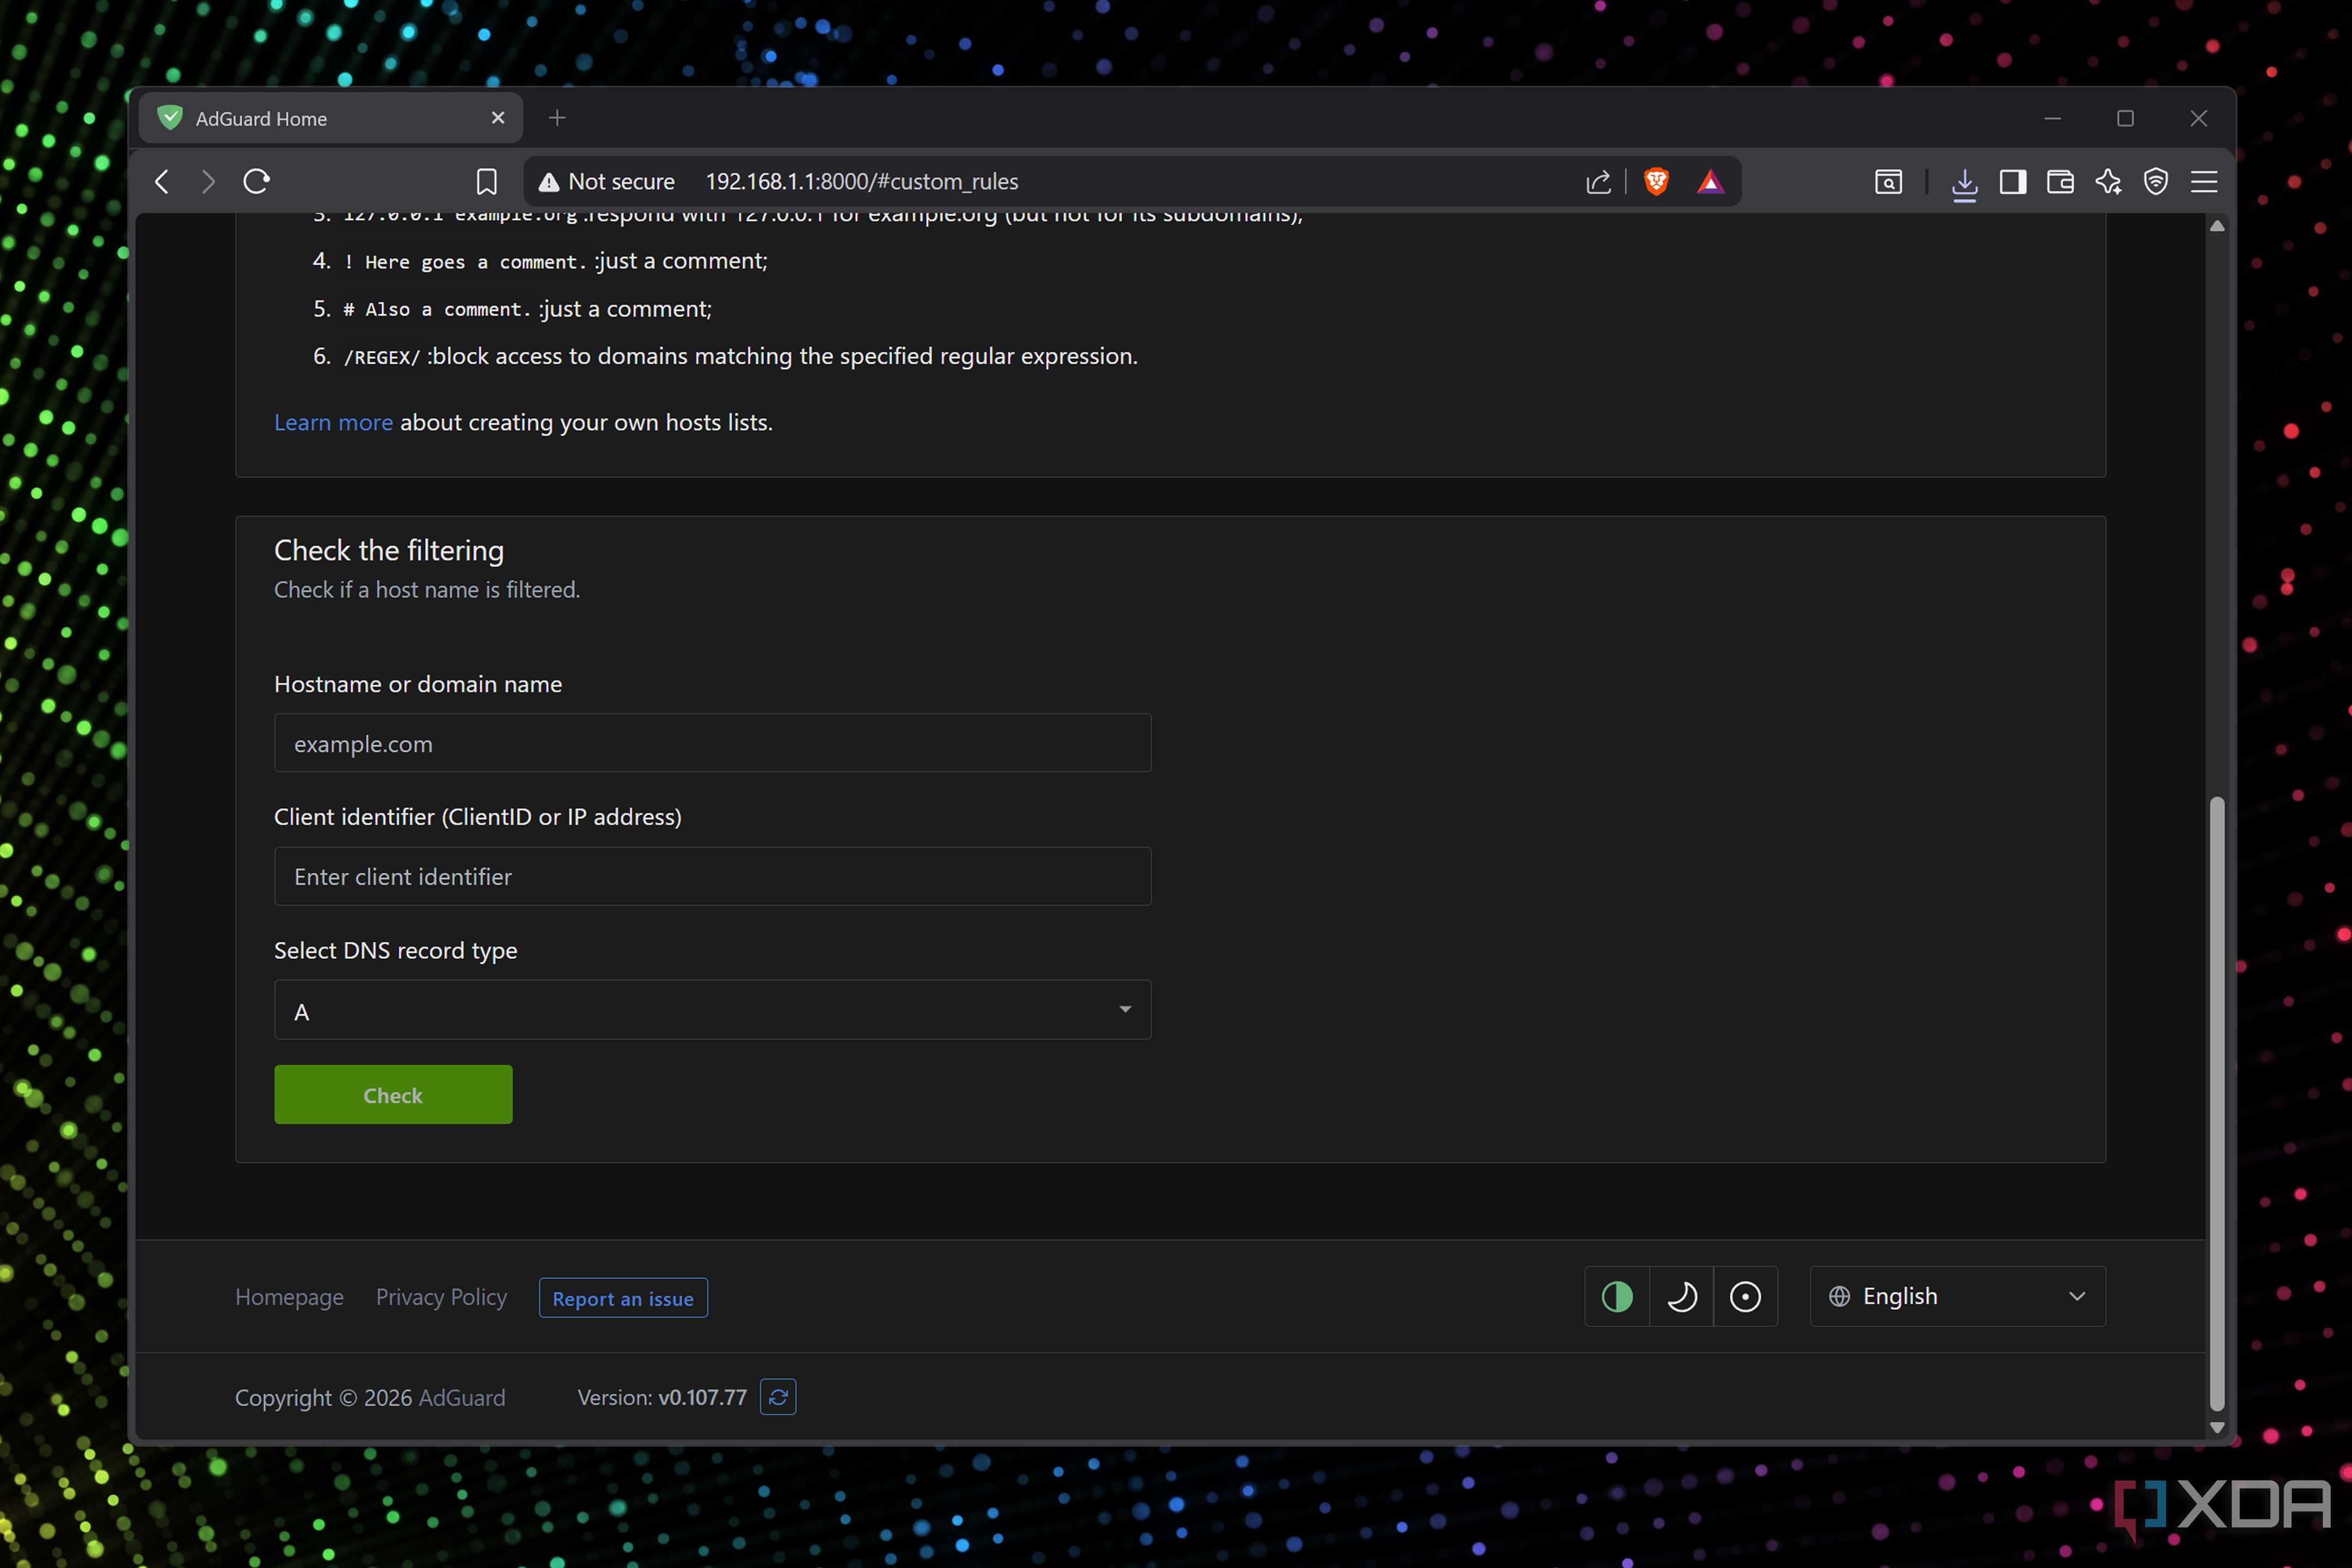Image resolution: width=2352 pixels, height=1568 pixels.
Task: Open the Homepage footer link
Action: 289,1297
